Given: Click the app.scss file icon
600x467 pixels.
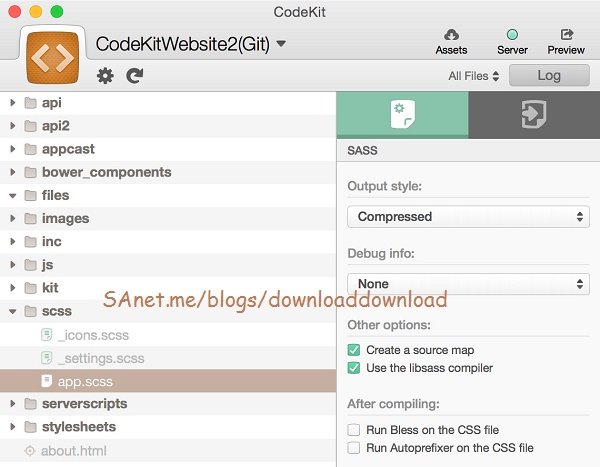Looking at the screenshot, I should click(x=46, y=381).
